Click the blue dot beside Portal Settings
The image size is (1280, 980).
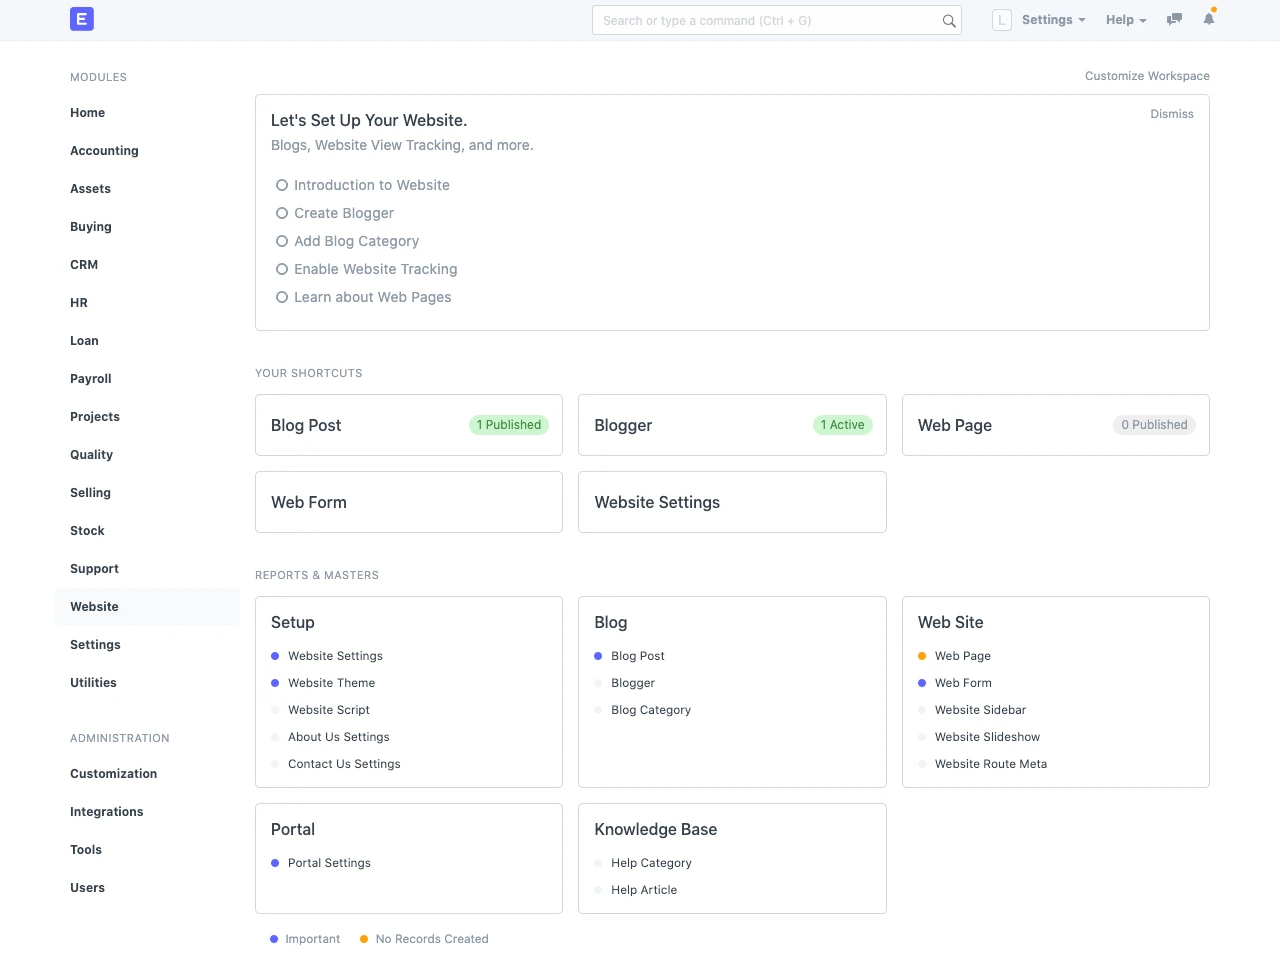point(275,863)
